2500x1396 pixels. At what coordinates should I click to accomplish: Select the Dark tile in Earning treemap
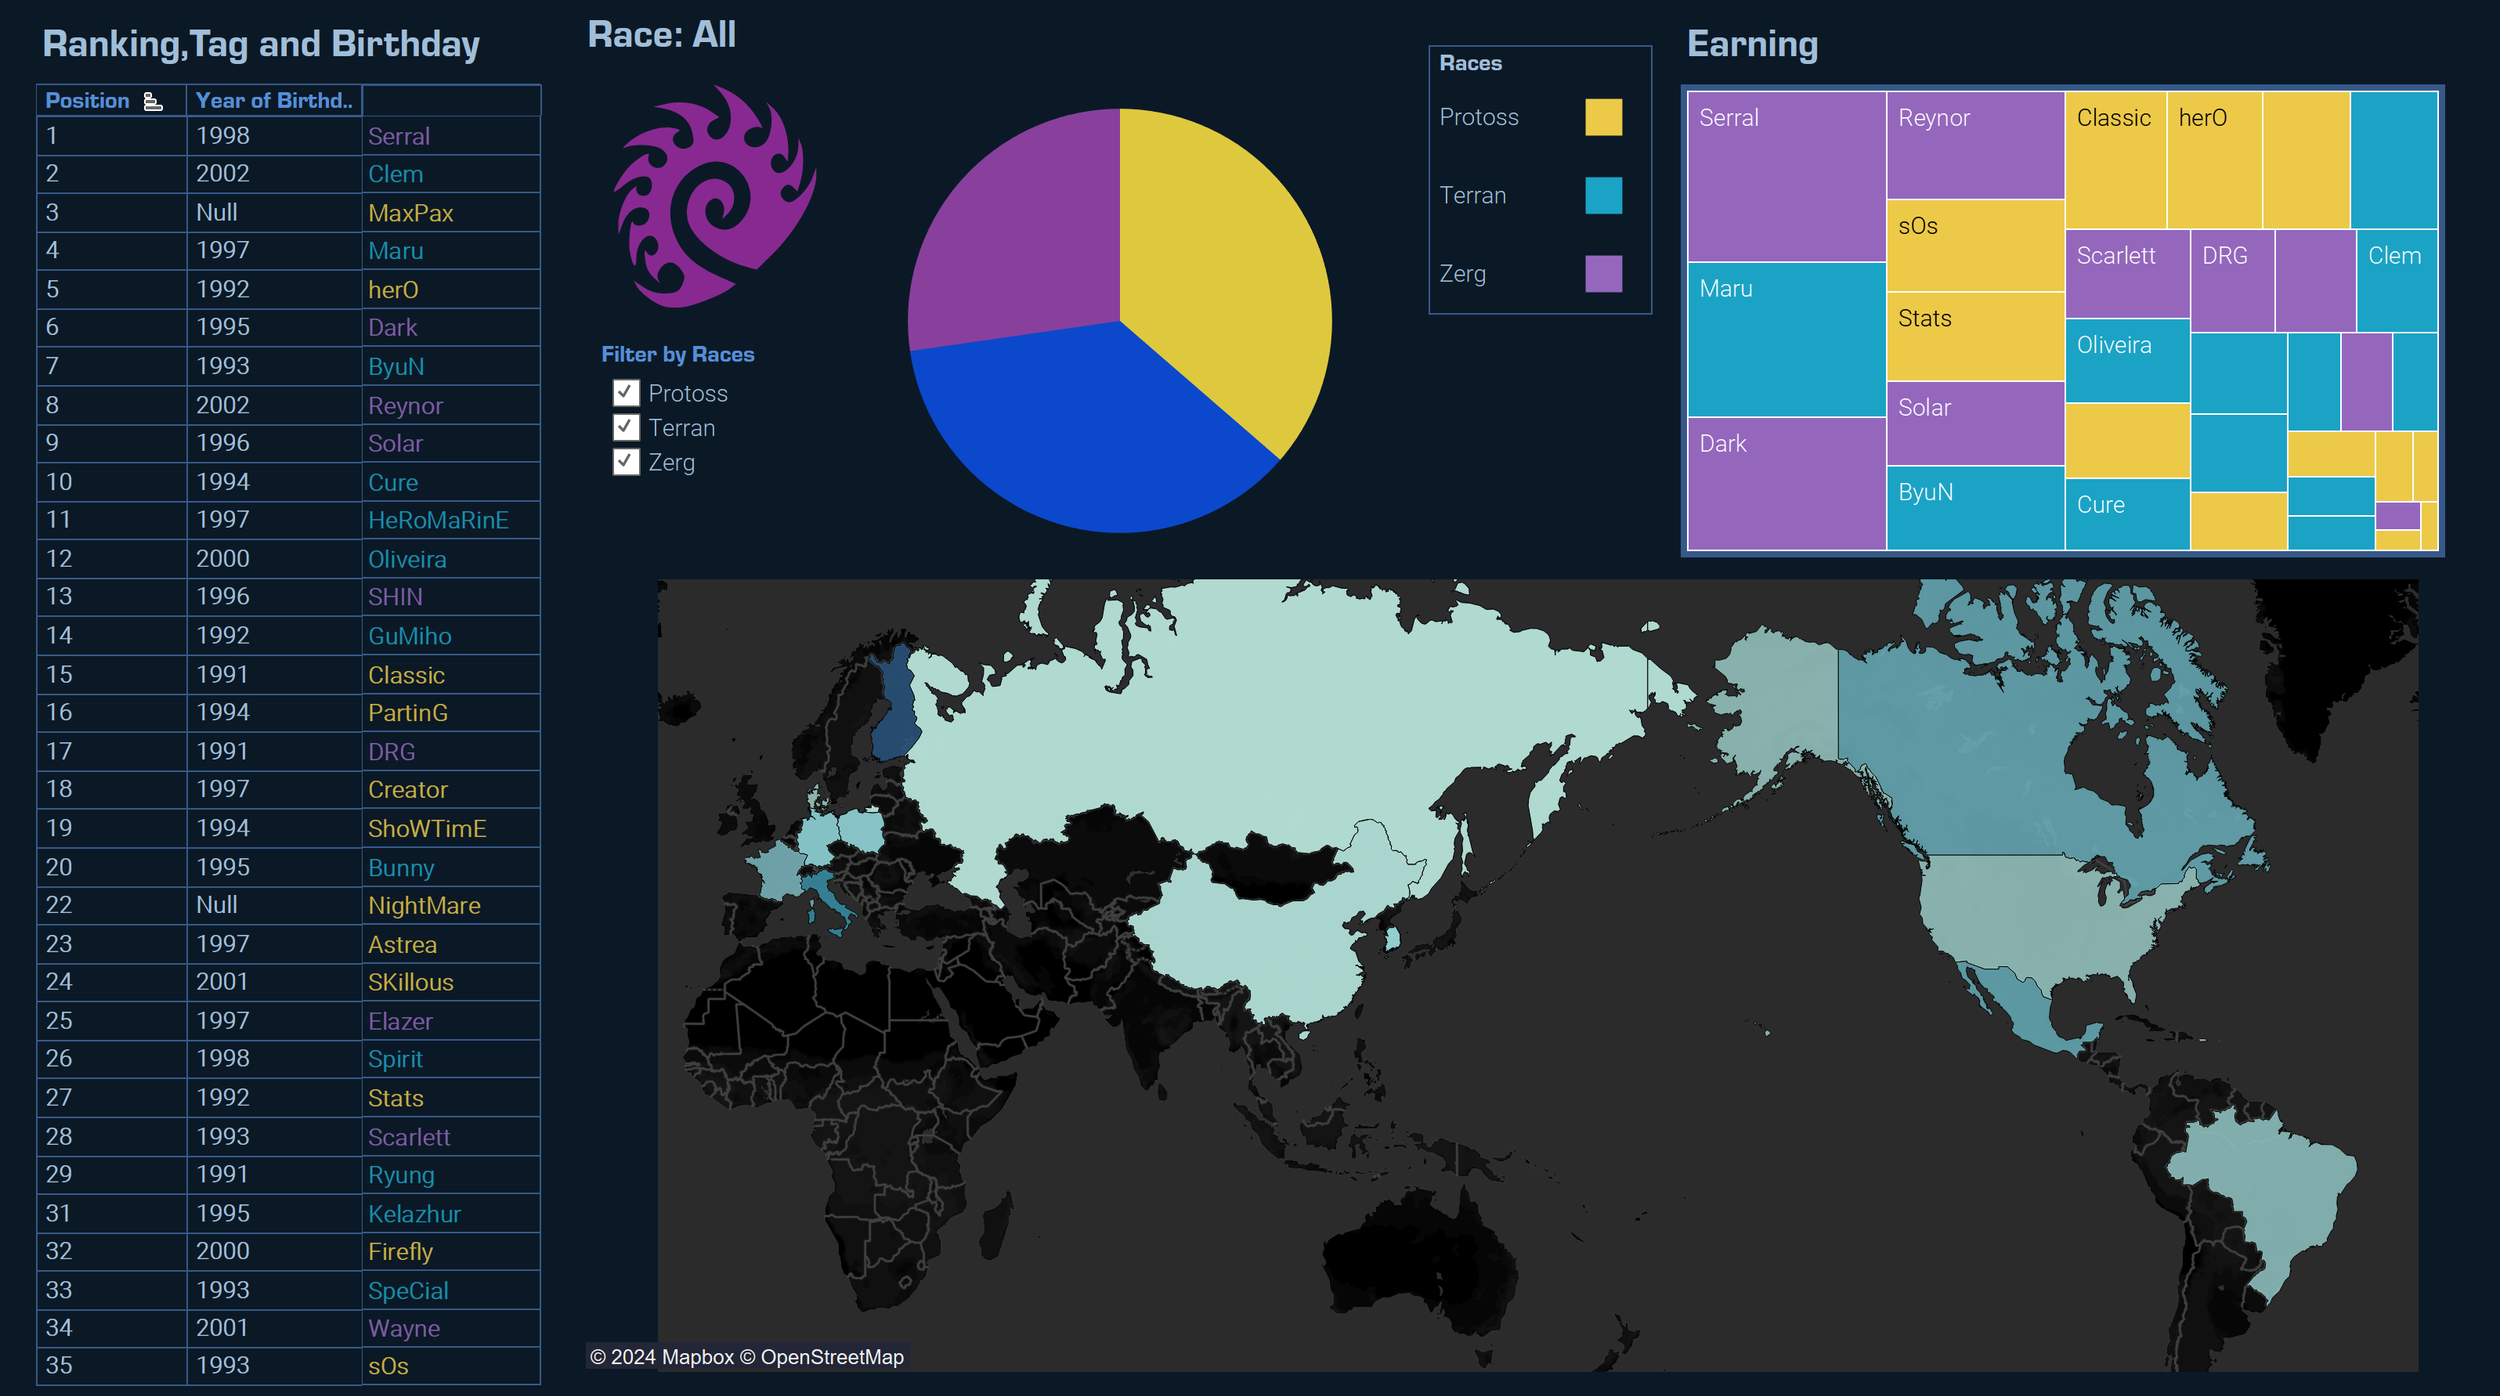click(1786, 484)
